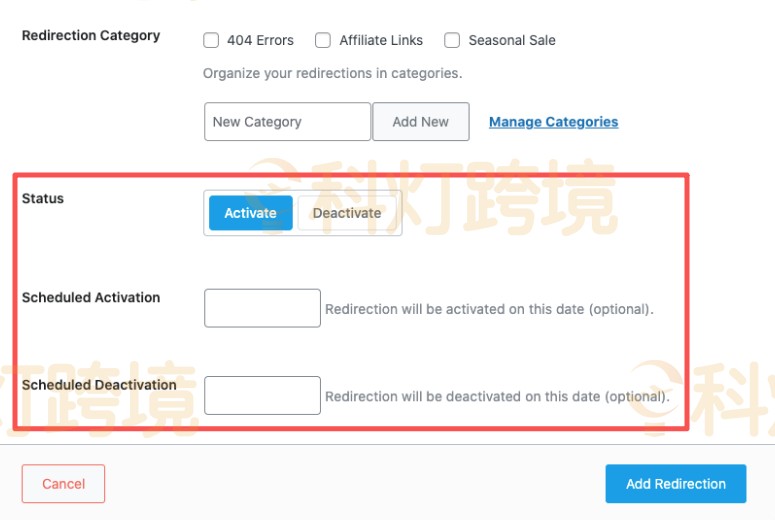Click the "Scheduled Activation" field label
Image resolution: width=775 pixels, height=520 pixels.
coord(91,298)
